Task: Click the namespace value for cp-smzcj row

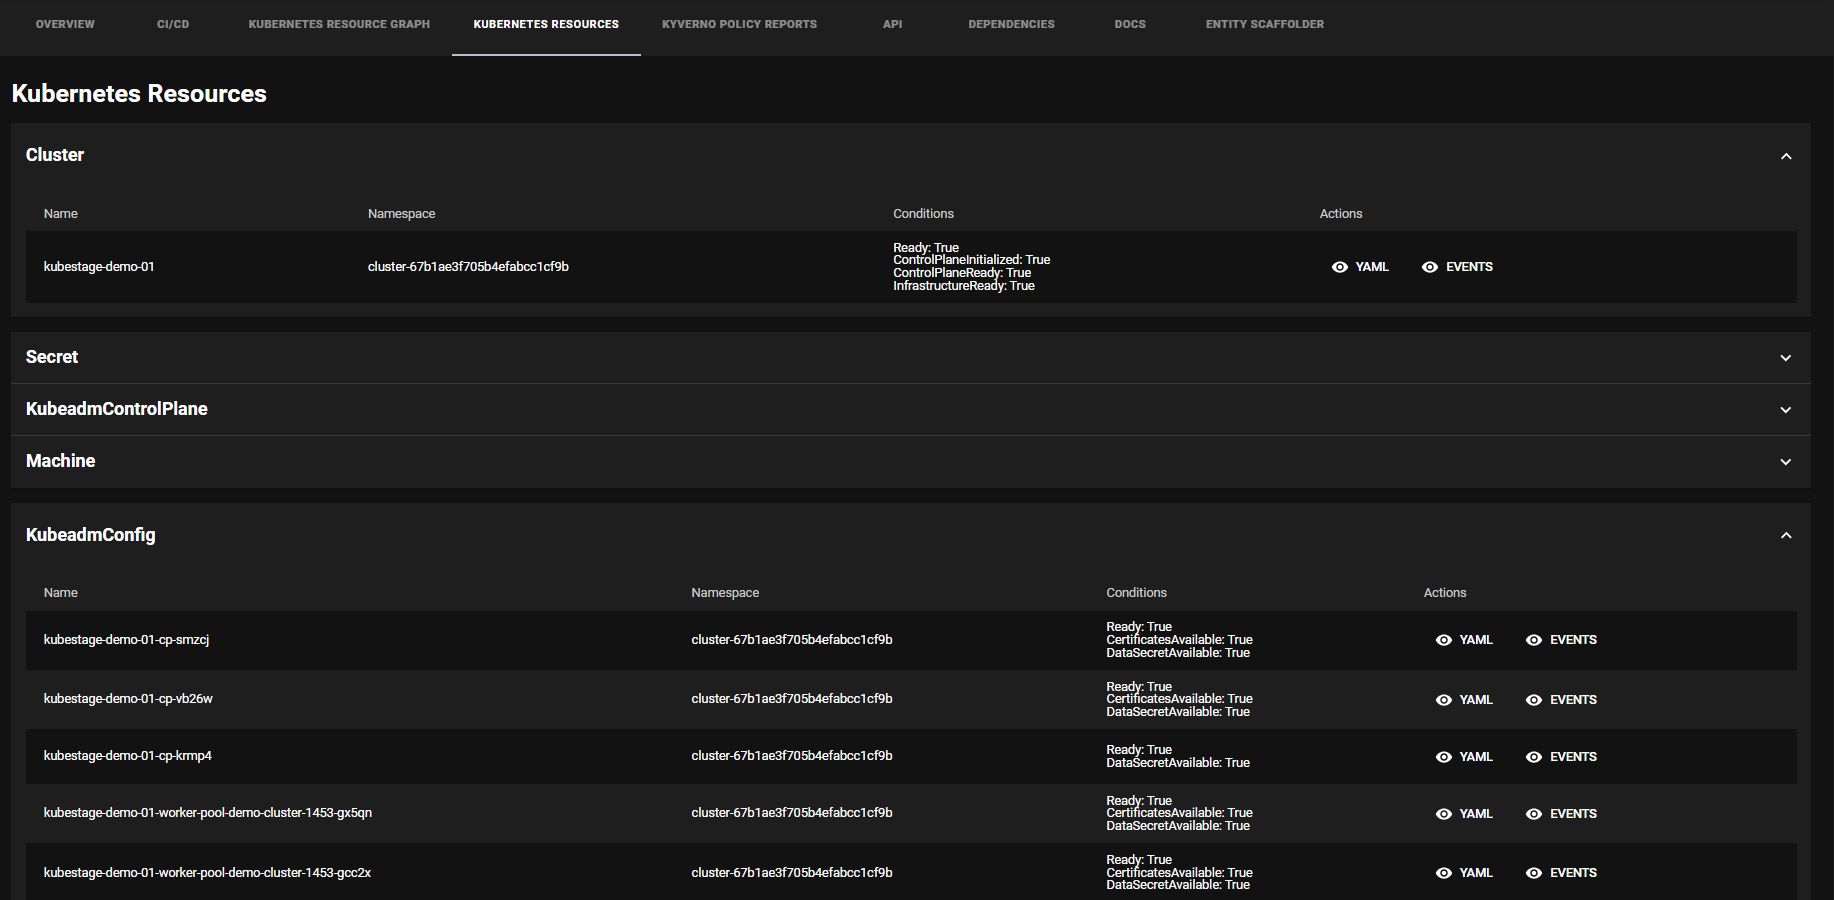Action: pyautogui.click(x=792, y=640)
